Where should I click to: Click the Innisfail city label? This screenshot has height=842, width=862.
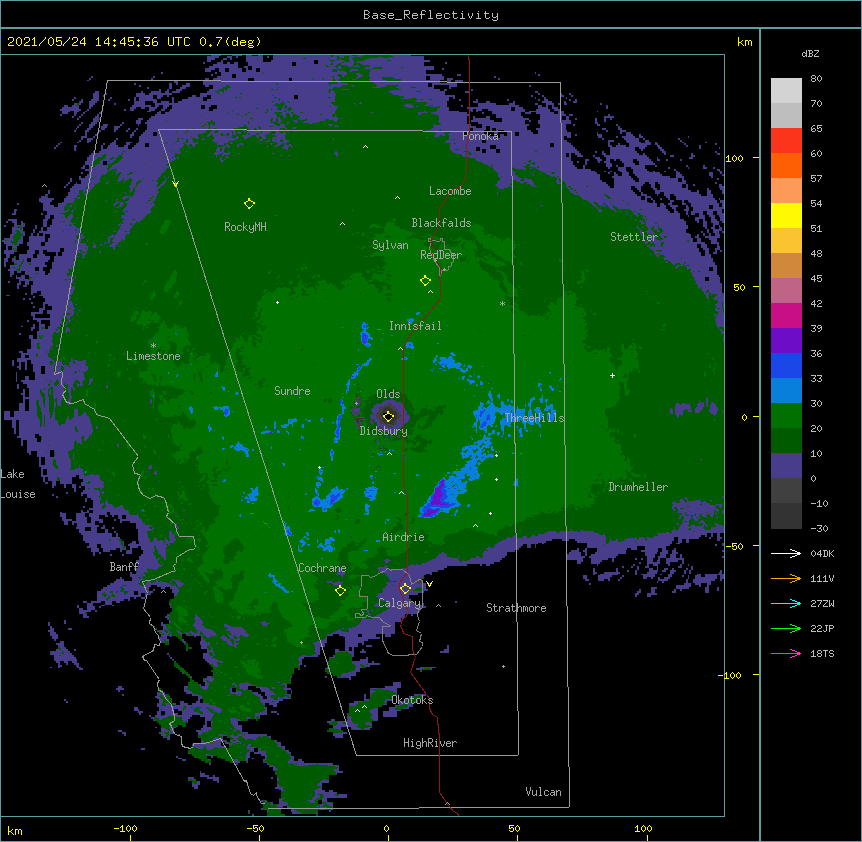[415, 326]
